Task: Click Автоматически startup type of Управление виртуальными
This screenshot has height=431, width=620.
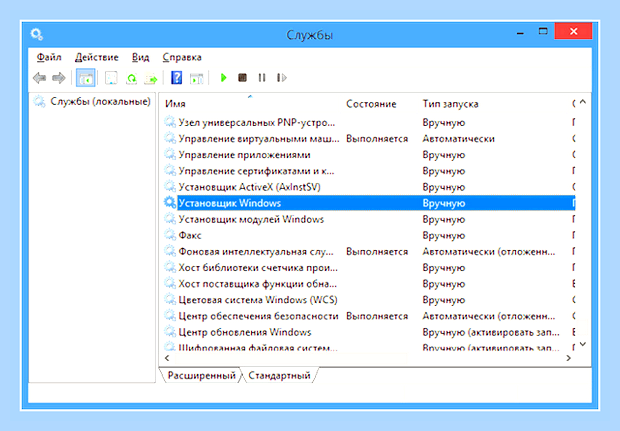Action: 458,138
